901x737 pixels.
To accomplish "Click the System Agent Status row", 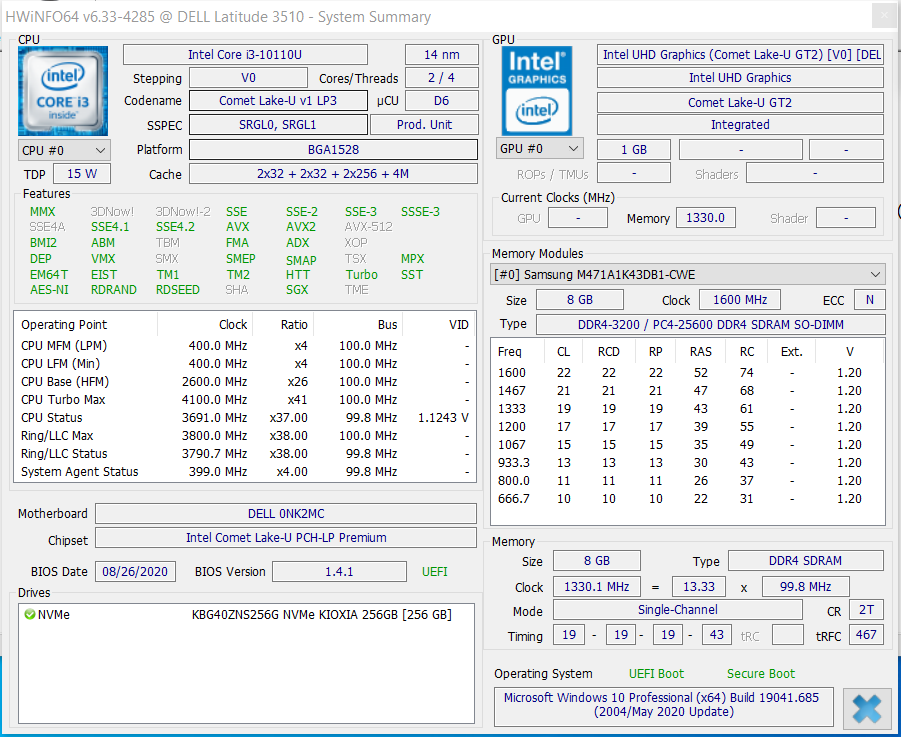I will point(245,472).
